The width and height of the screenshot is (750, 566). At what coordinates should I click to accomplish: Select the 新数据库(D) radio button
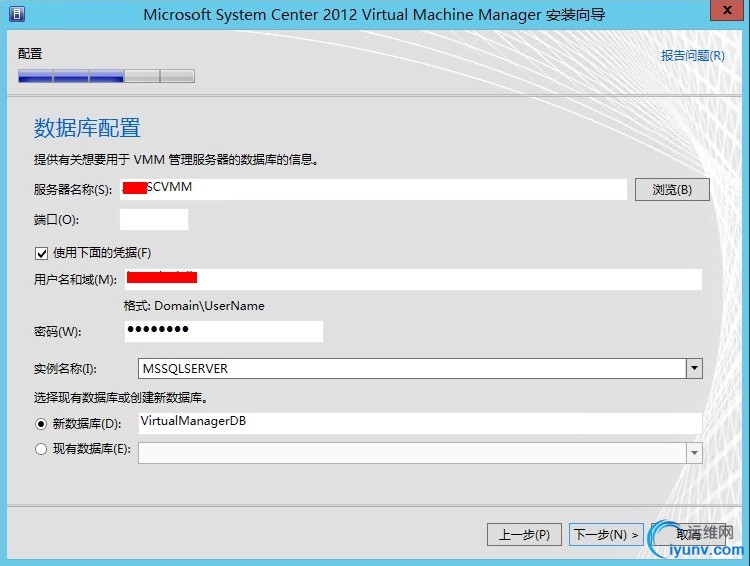41,424
